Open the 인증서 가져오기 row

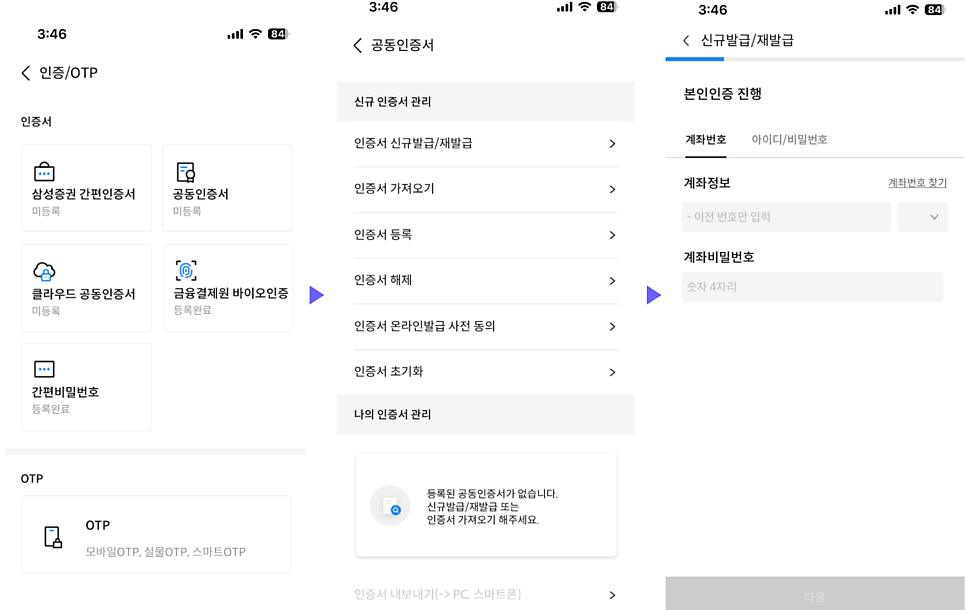click(x=486, y=189)
